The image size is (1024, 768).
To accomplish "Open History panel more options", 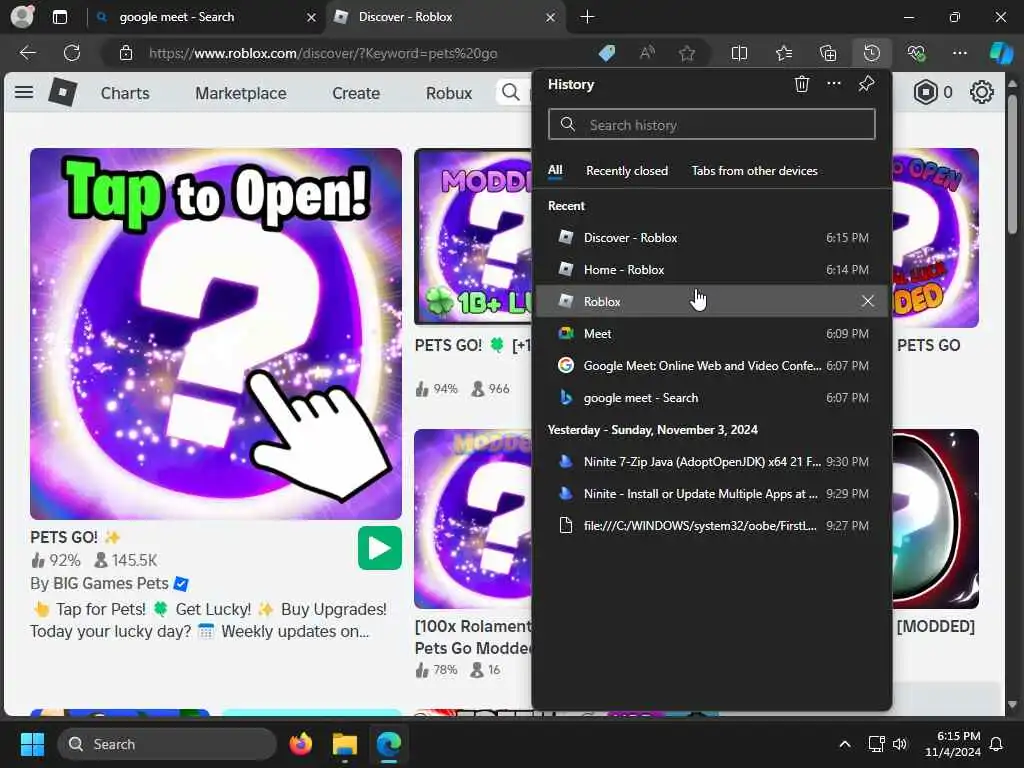I will pyautogui.click(x=834, y=84).
